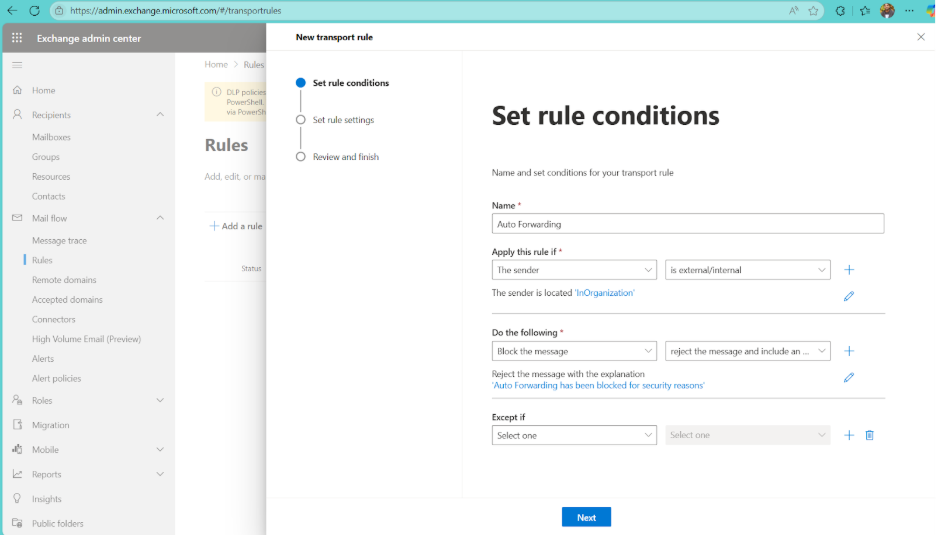Open the browser extensions icon
The height and width of the screenshot is (535, 936).
(x=840, y=11)
